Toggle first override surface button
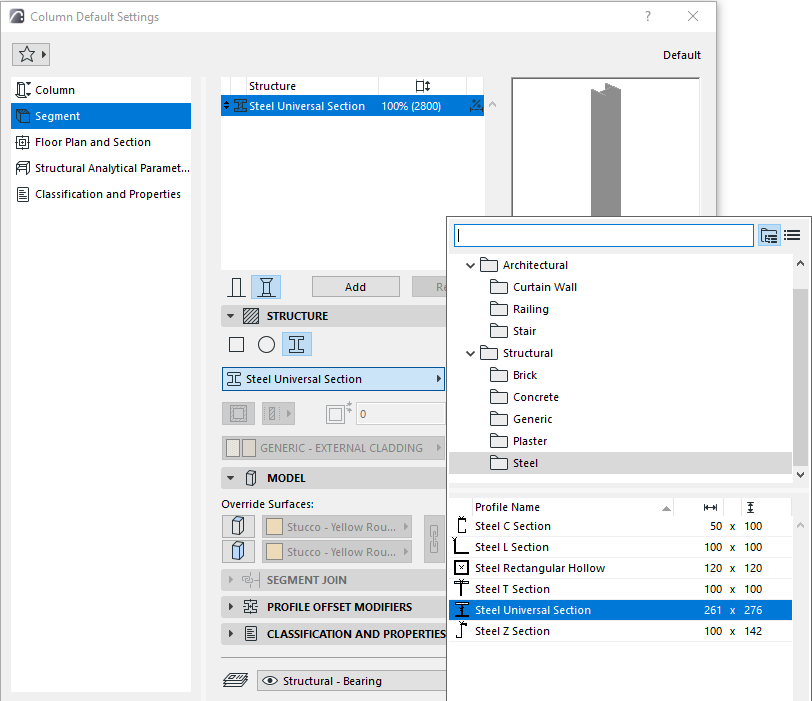Viewport: 812px width, 701px height. coord(238,527)
